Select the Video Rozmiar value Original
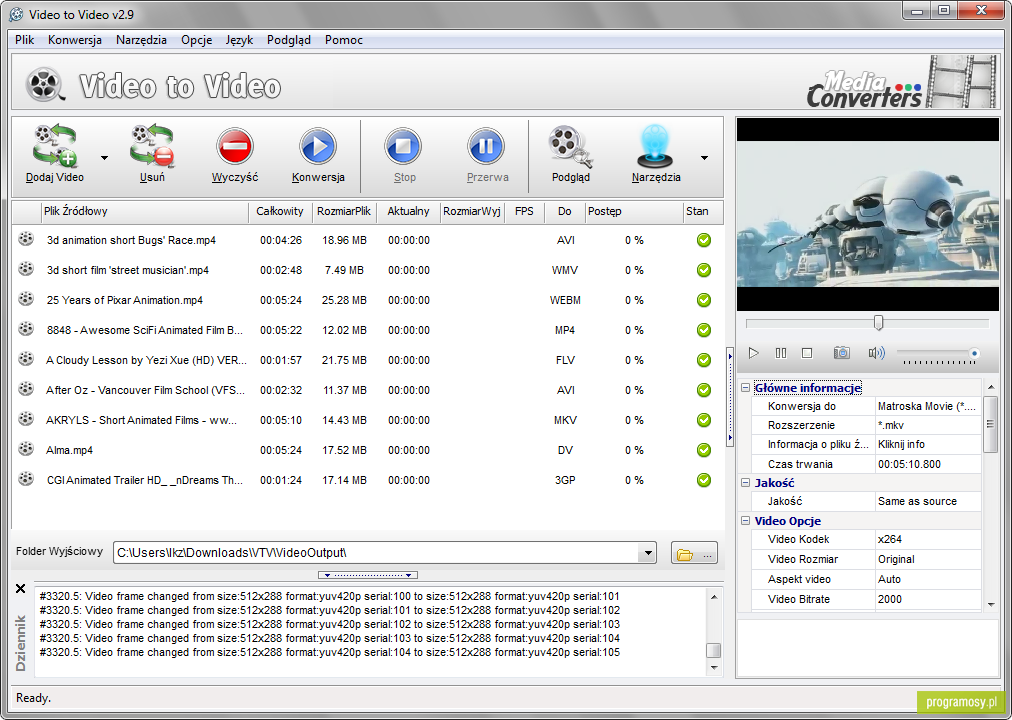 pos(927,559)
